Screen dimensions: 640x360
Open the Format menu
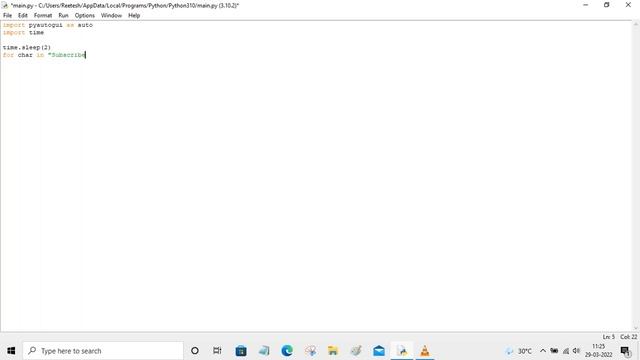click(43, 16)
